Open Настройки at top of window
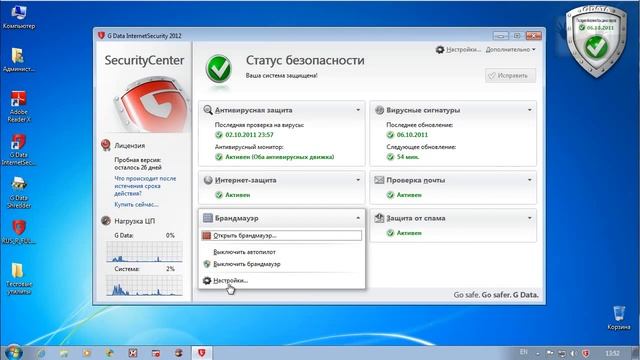This screenshot has height=360, width=640. [x=463, y=49]
